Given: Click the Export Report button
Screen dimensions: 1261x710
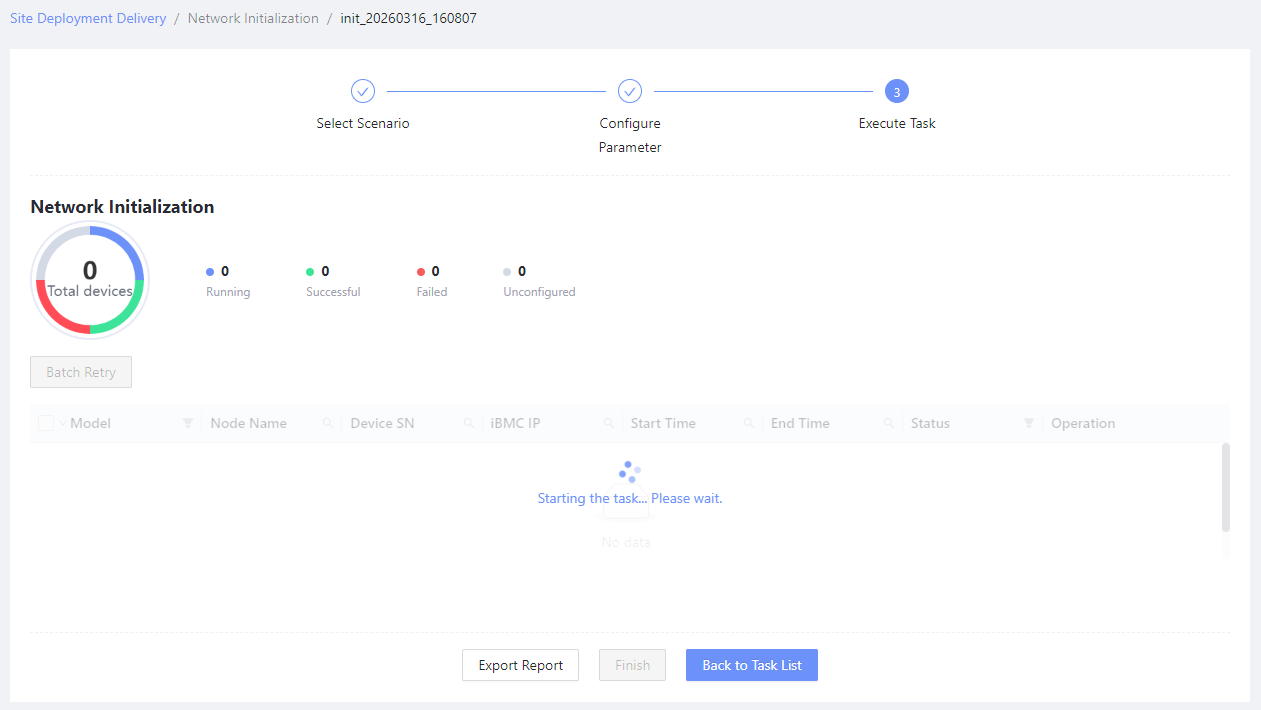Looking at the screenshot, I should pyautogui.click(x=520, y=665).
